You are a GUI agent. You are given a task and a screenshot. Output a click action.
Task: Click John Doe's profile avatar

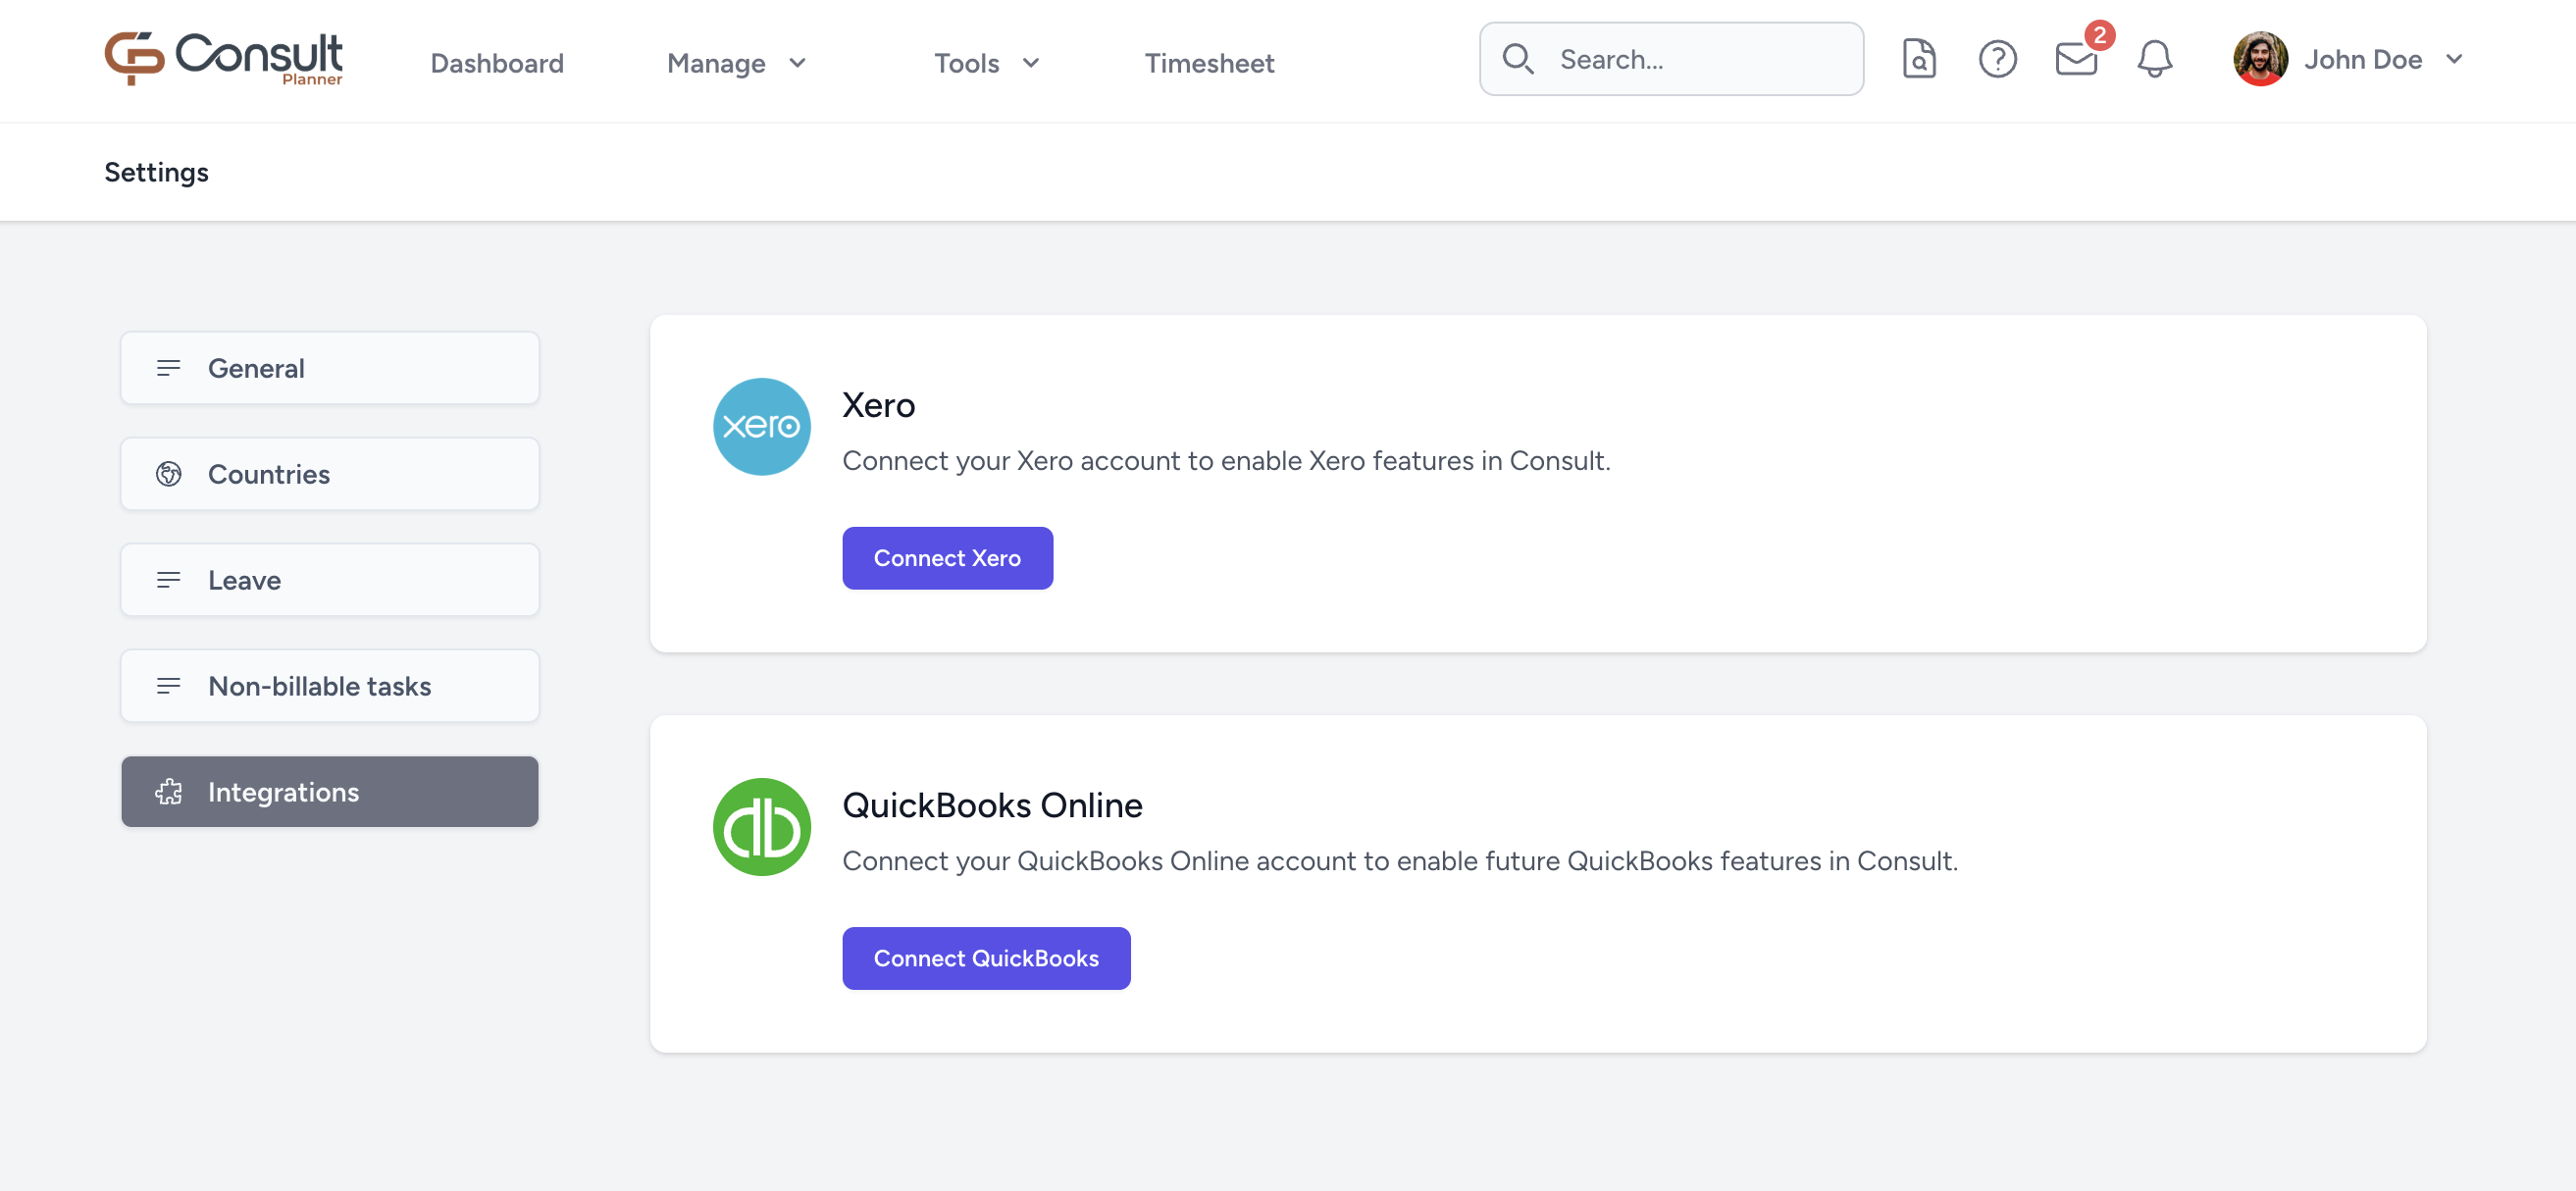2260,59
